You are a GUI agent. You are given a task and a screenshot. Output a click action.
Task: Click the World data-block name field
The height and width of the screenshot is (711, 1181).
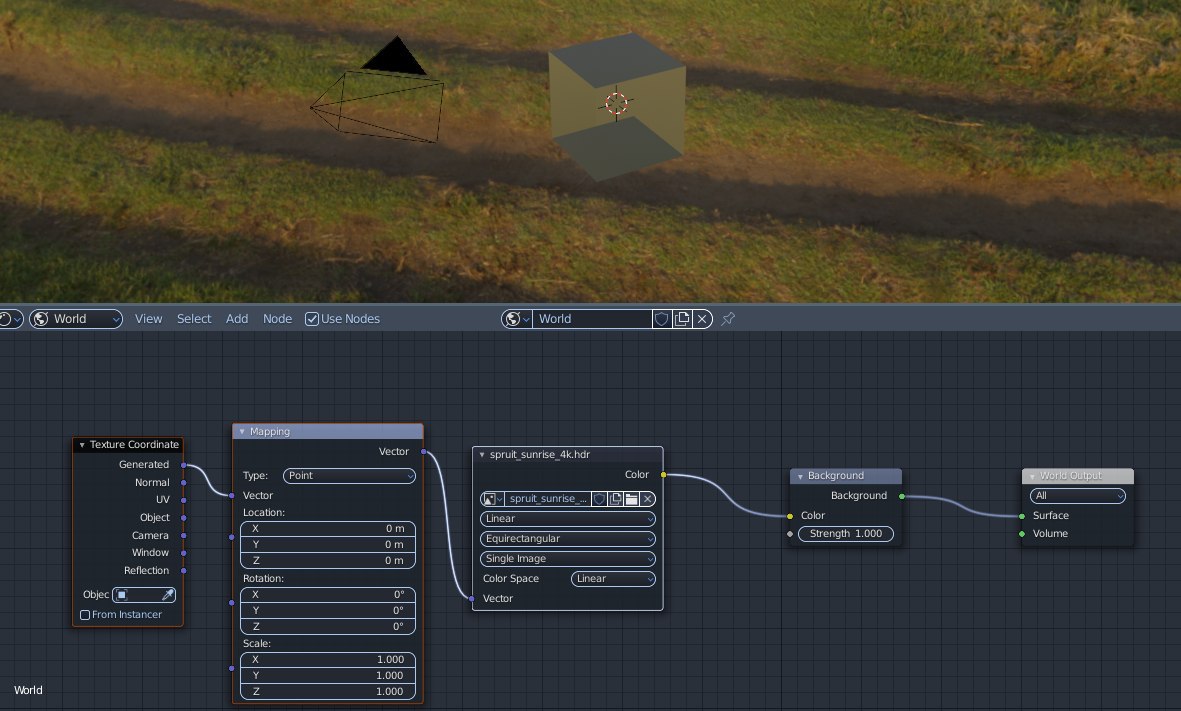point(592,319)
